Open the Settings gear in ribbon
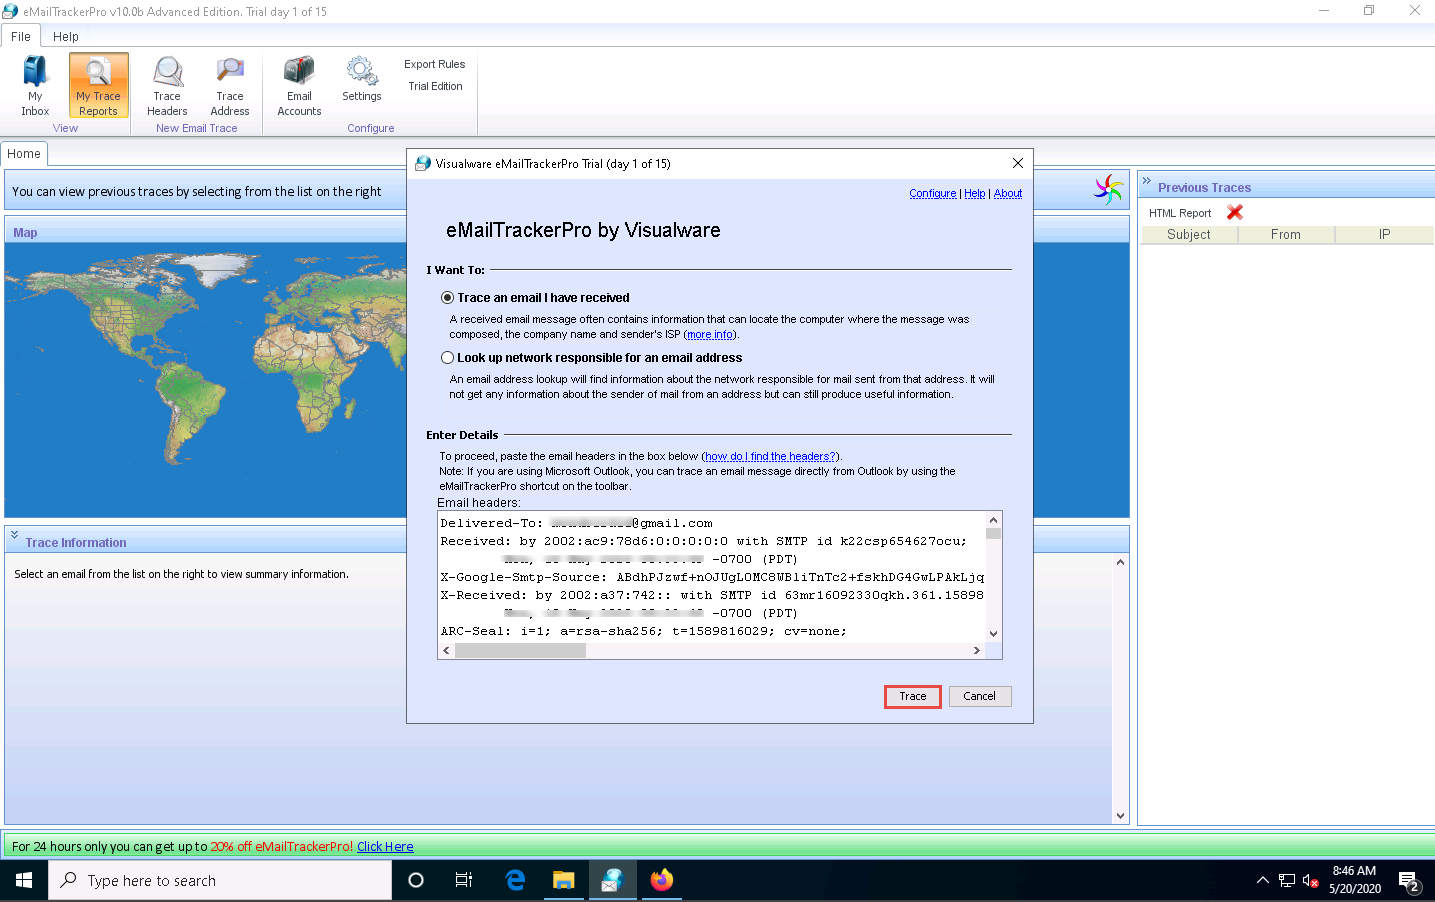The height and width of the screenshot is (902, 1435). [361, 80]
